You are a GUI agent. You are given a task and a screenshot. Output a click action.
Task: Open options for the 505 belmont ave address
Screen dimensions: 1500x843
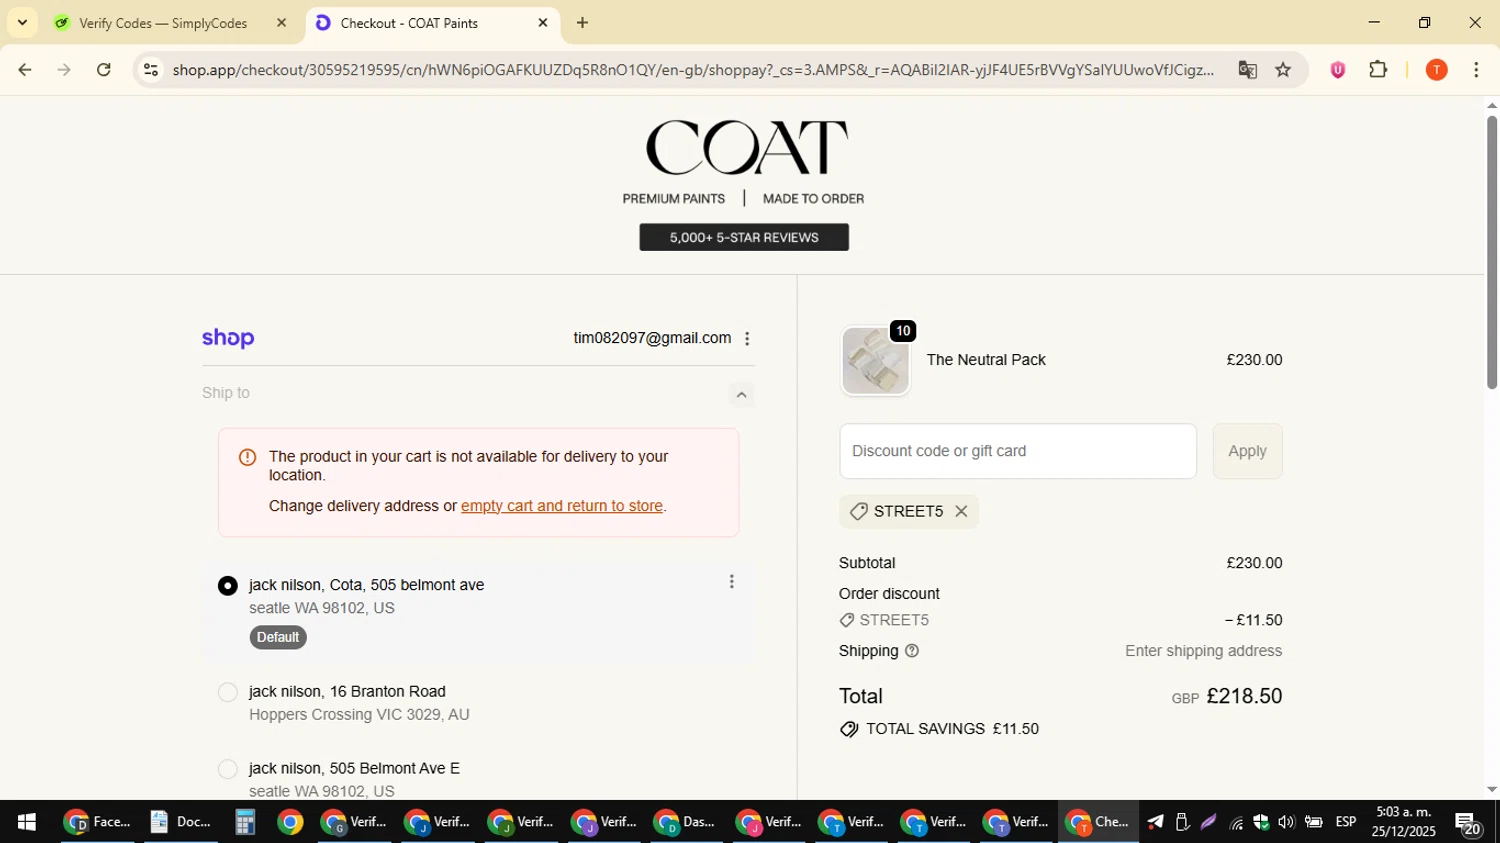tap(732, 582)
